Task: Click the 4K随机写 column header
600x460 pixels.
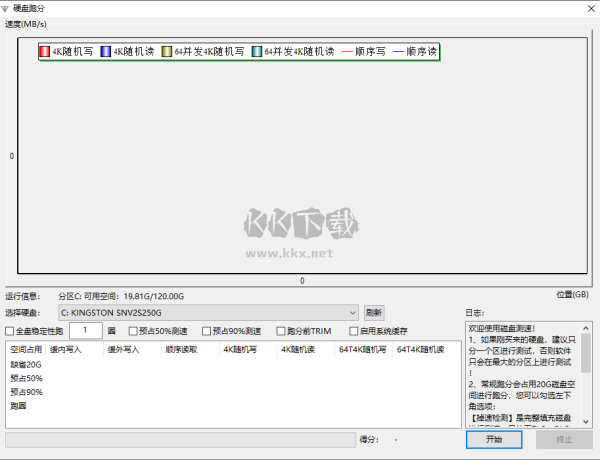Action: click(248, 349)
